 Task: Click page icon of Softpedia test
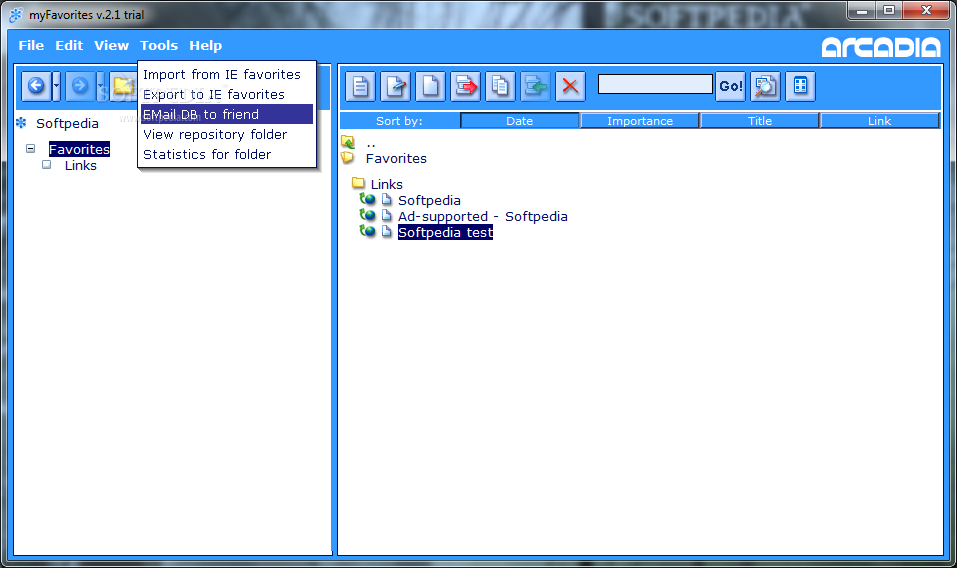386,231
